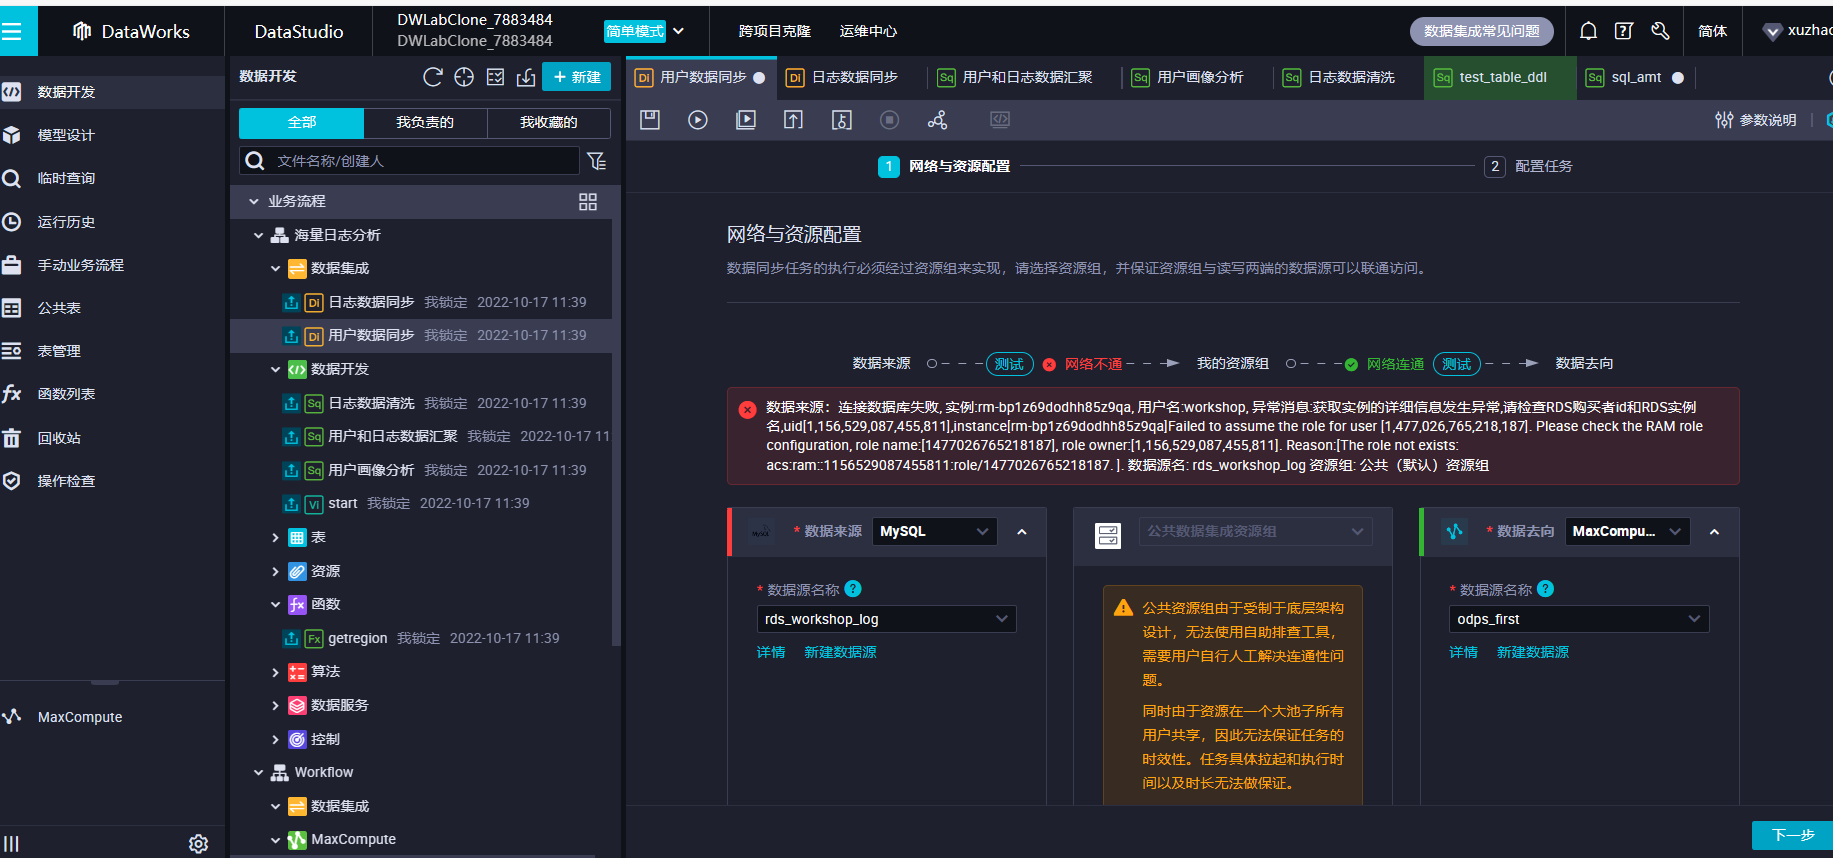This screenshot has width=1833, height=858.
Task: Expand the 表 folder
Action: (276, 538)
